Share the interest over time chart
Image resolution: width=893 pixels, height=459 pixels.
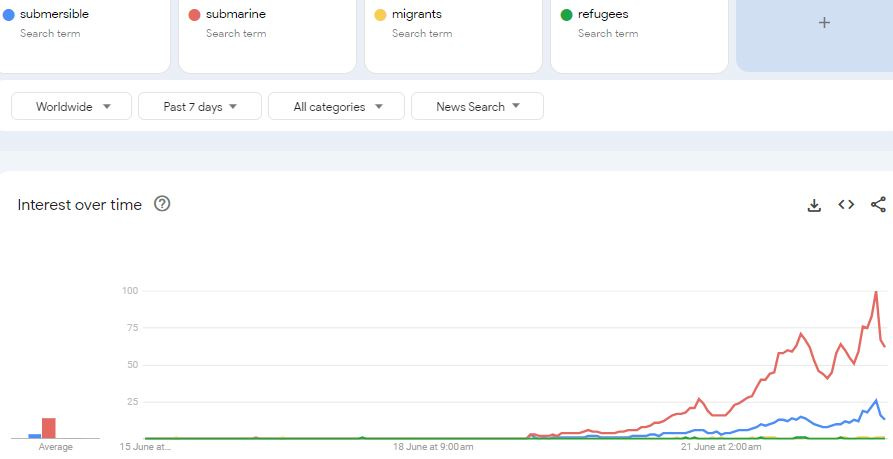click(x=878, y=204)
